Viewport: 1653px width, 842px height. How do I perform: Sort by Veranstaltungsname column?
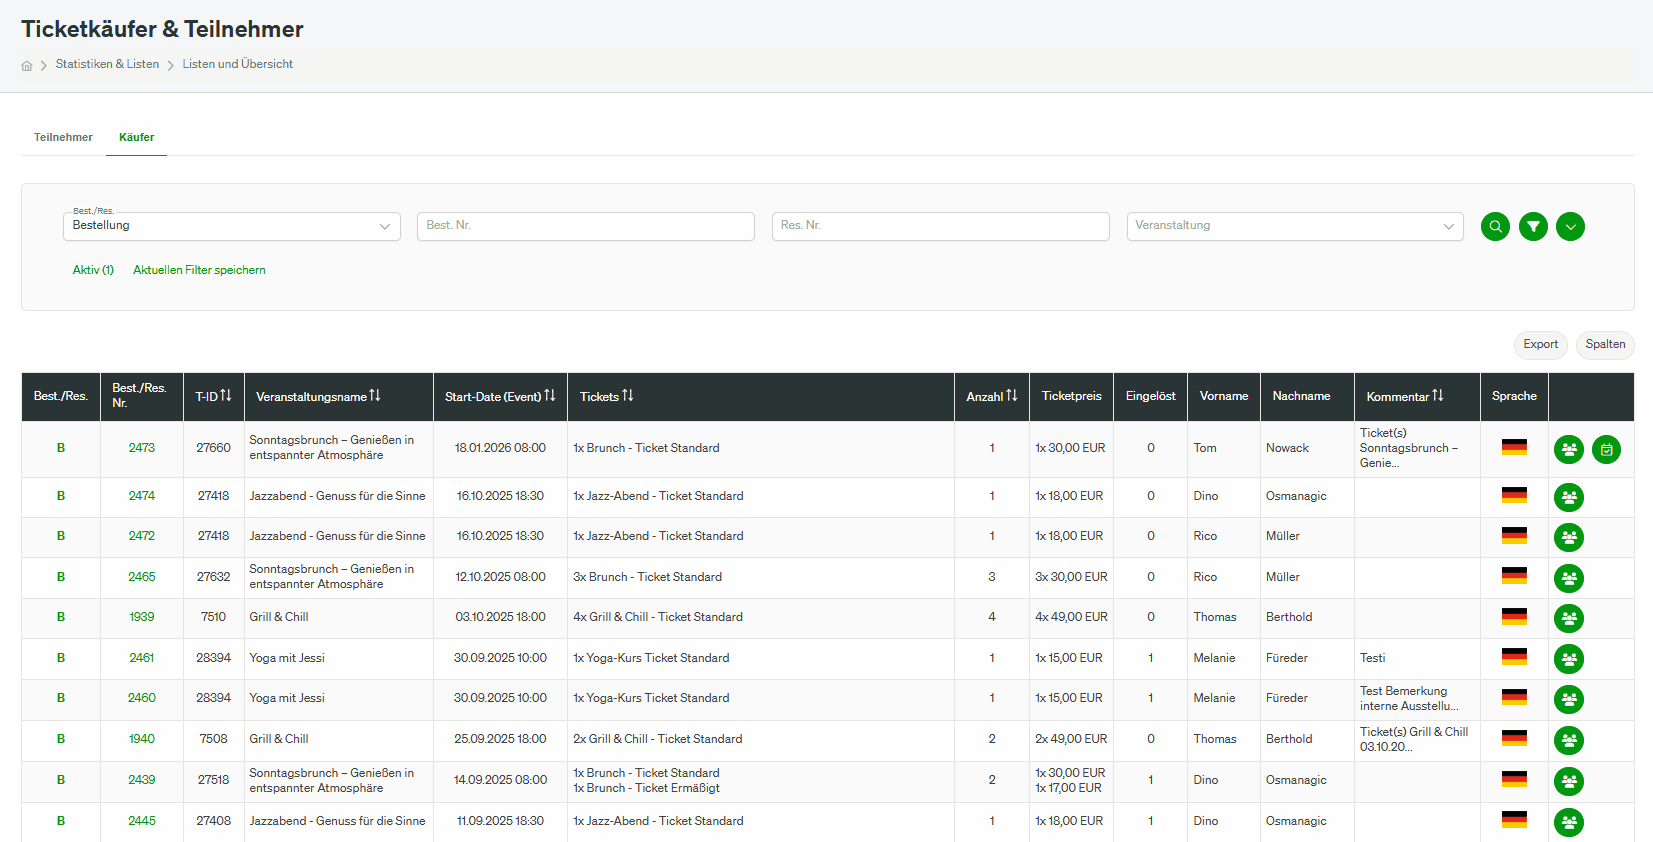pyautogui.click(x=375, y=396)
